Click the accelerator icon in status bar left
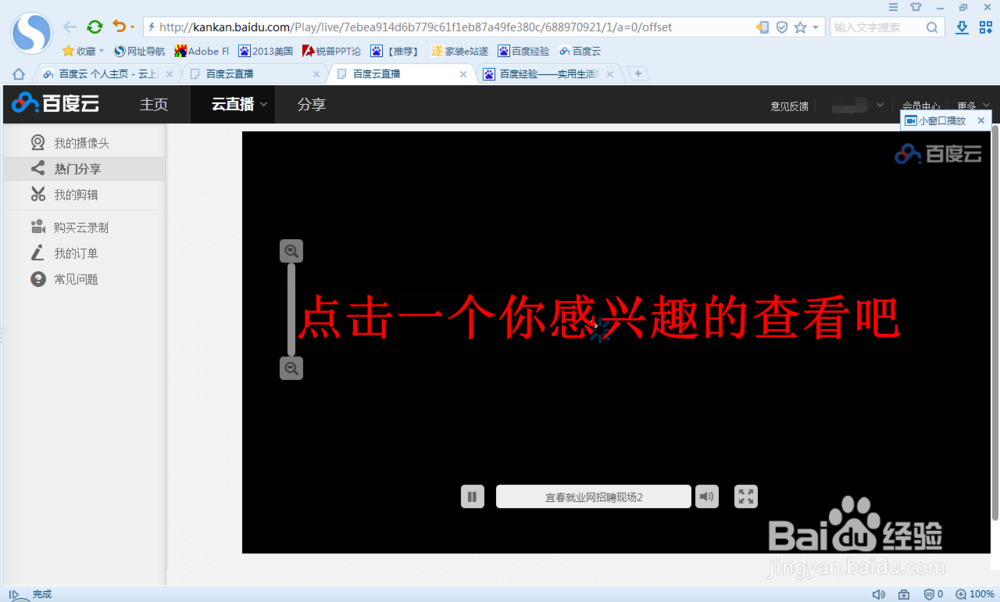Screen dimensions: 1000x602 pos(14,594)
